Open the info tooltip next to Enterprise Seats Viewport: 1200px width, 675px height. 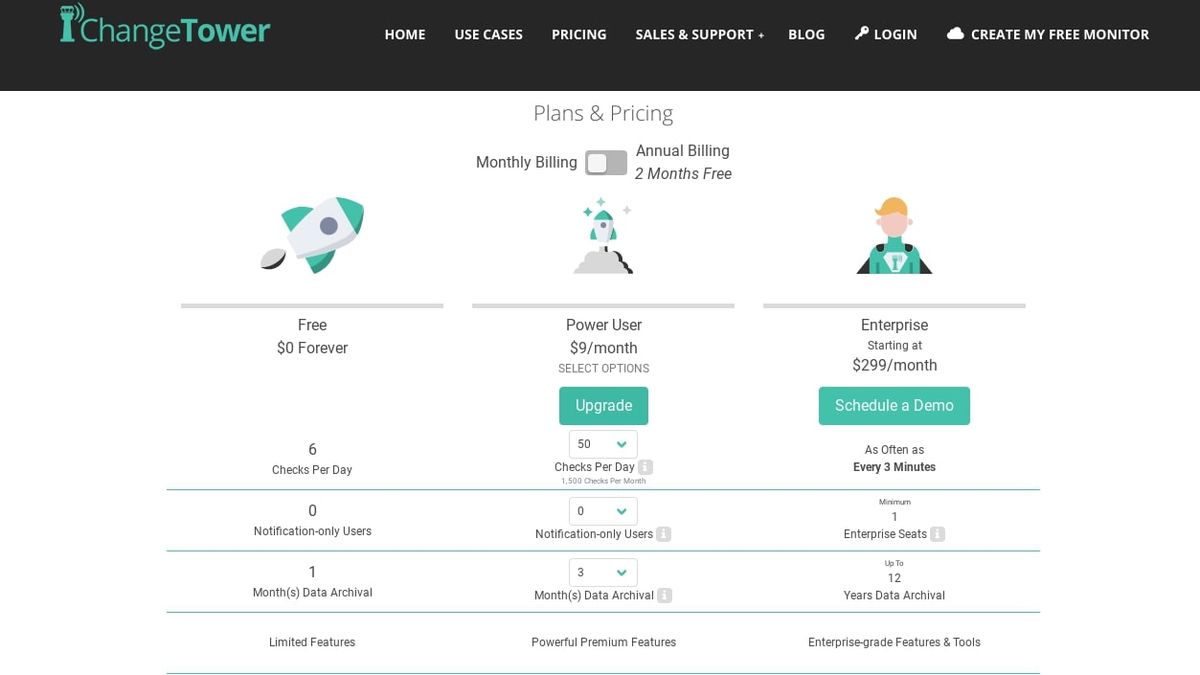point(936,534)
